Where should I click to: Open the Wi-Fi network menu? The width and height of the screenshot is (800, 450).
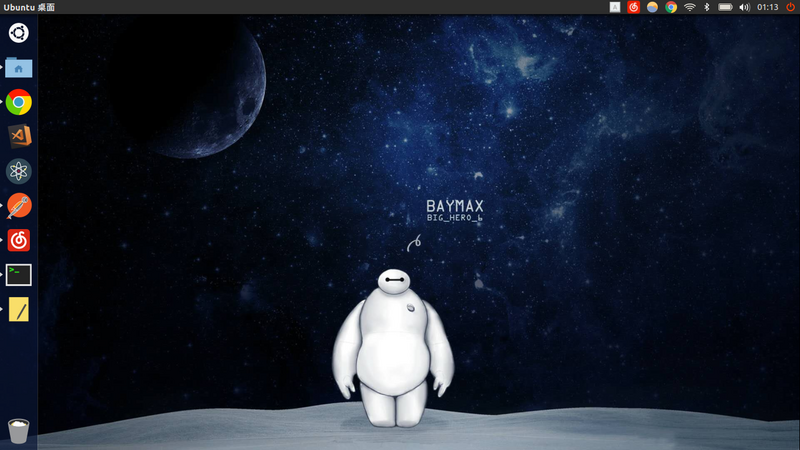click(689, 7)
